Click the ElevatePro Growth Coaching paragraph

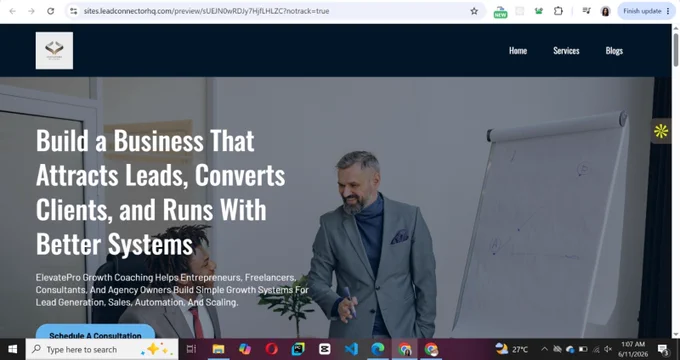[x=172, y=290]
